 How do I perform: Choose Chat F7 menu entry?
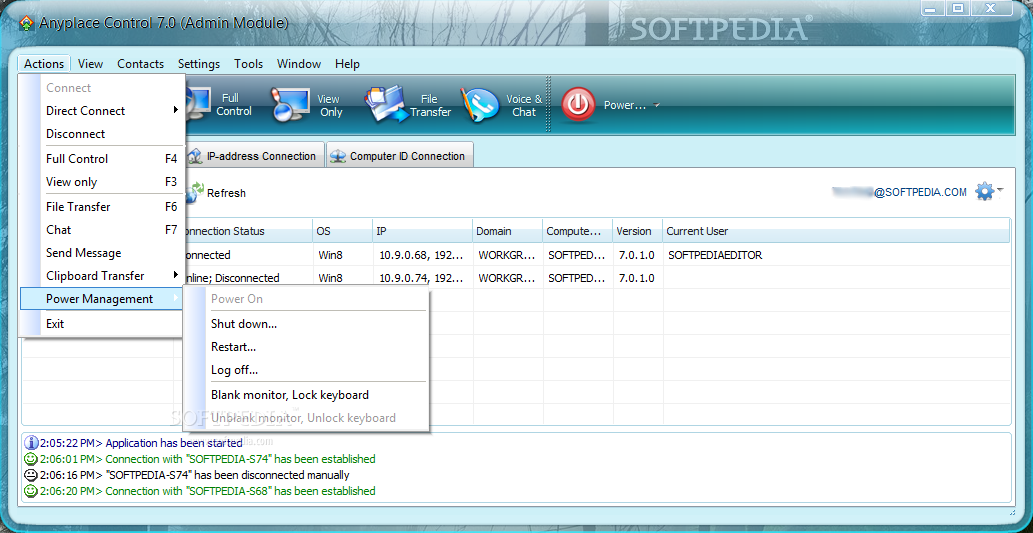click(101, 230)
